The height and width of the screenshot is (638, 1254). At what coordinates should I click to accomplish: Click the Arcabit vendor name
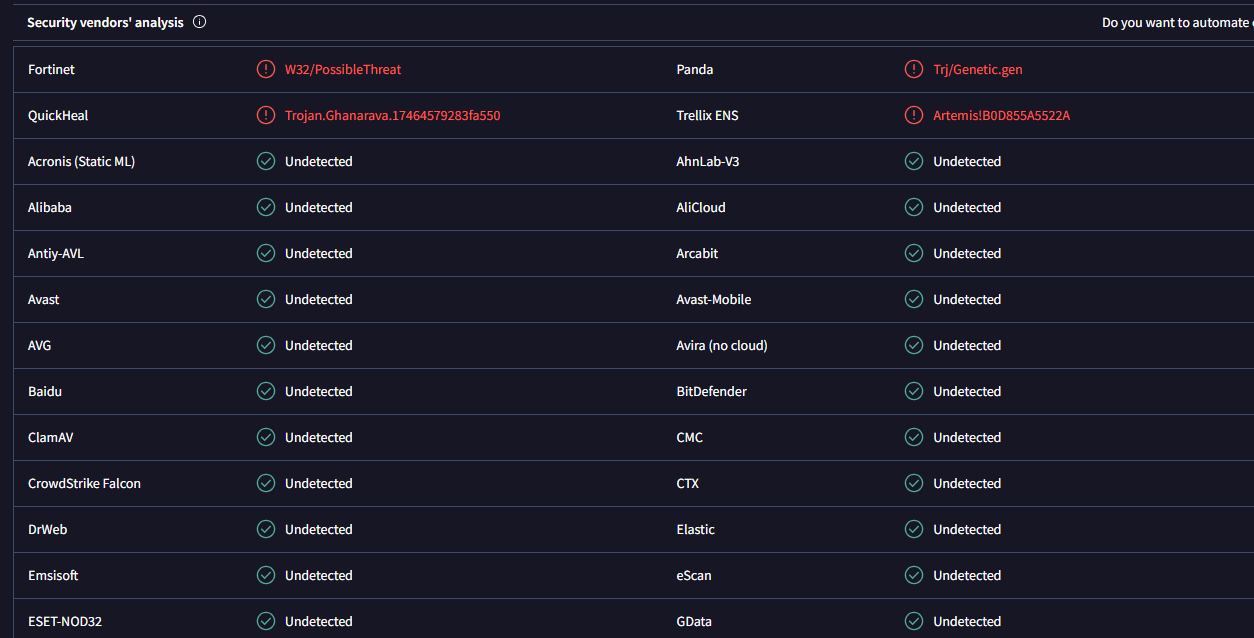point(697,253)
